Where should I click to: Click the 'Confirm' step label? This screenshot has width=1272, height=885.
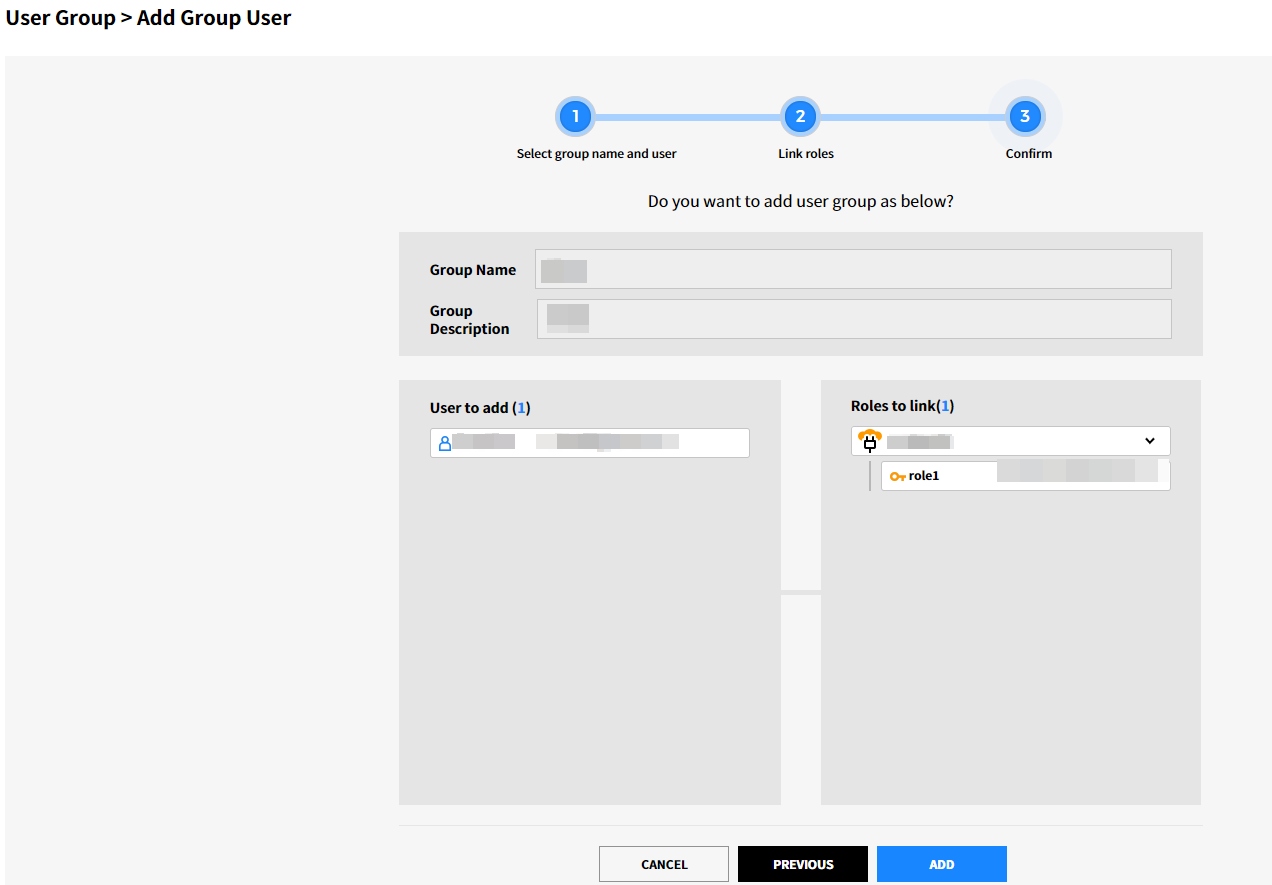point(1028,154)
